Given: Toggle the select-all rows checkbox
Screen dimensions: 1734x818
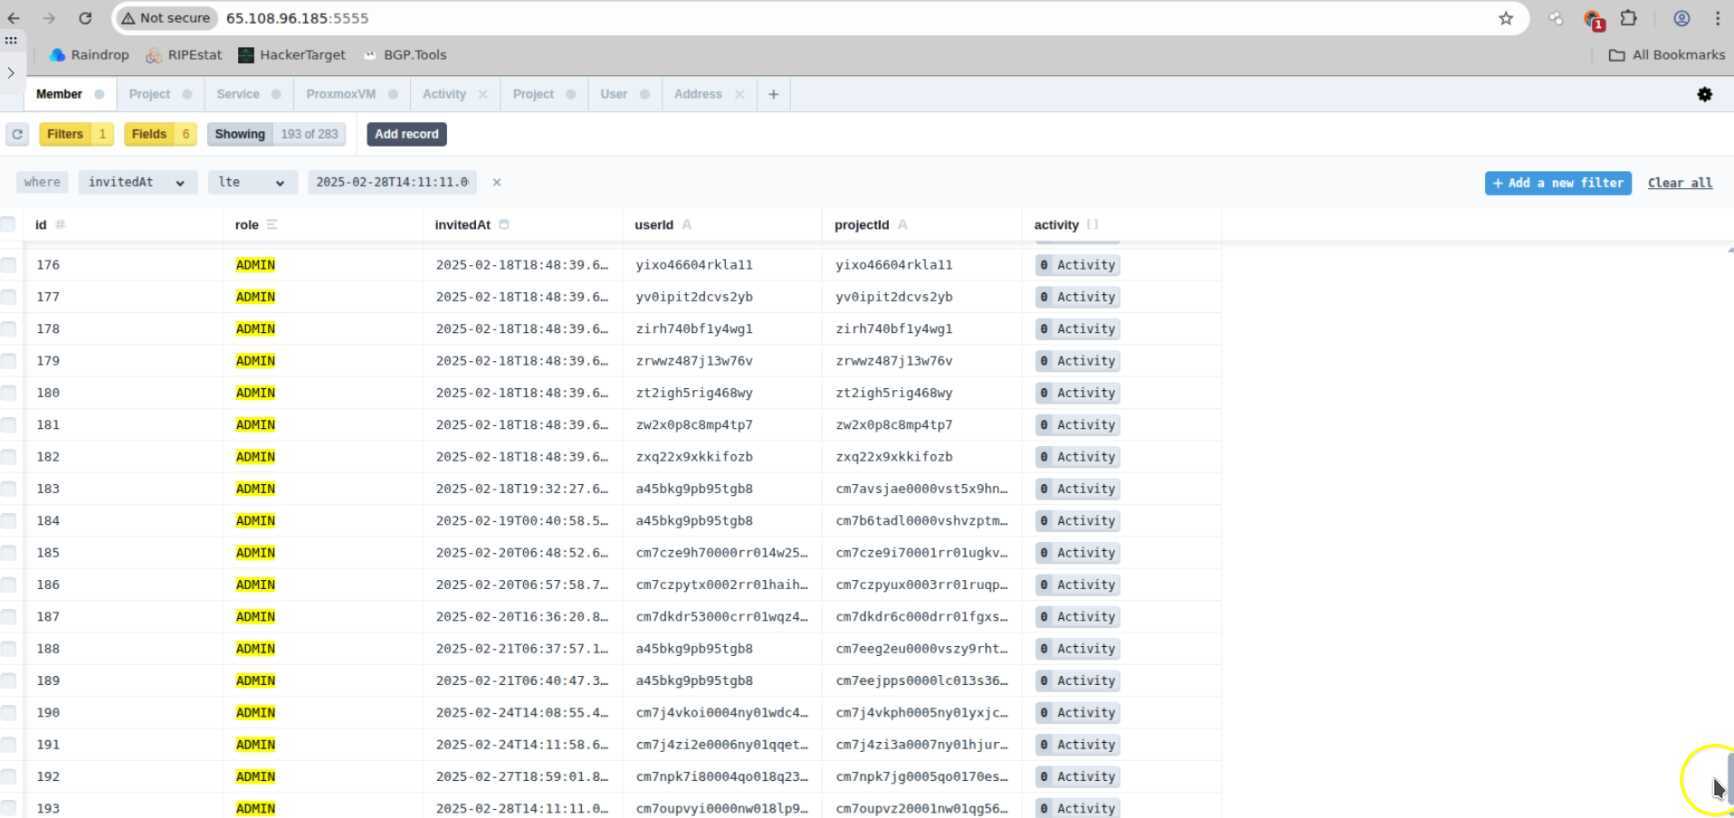Looking at the screenshot, I should pos(8,224).
